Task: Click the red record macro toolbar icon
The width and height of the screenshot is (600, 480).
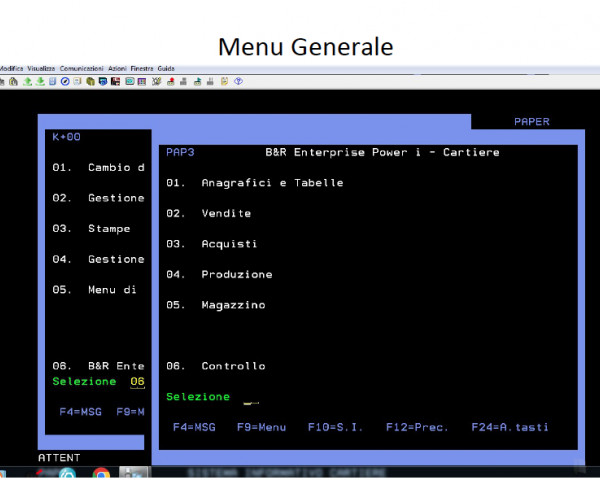Action: coord(171,82)
